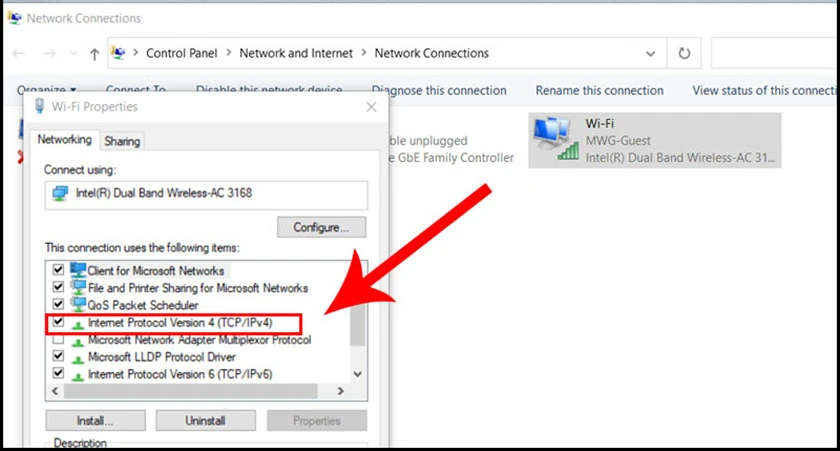The width and height of the screenshot is (840, 451).
Task: Click the forward navigation arrow
Action: coord(49,54)
